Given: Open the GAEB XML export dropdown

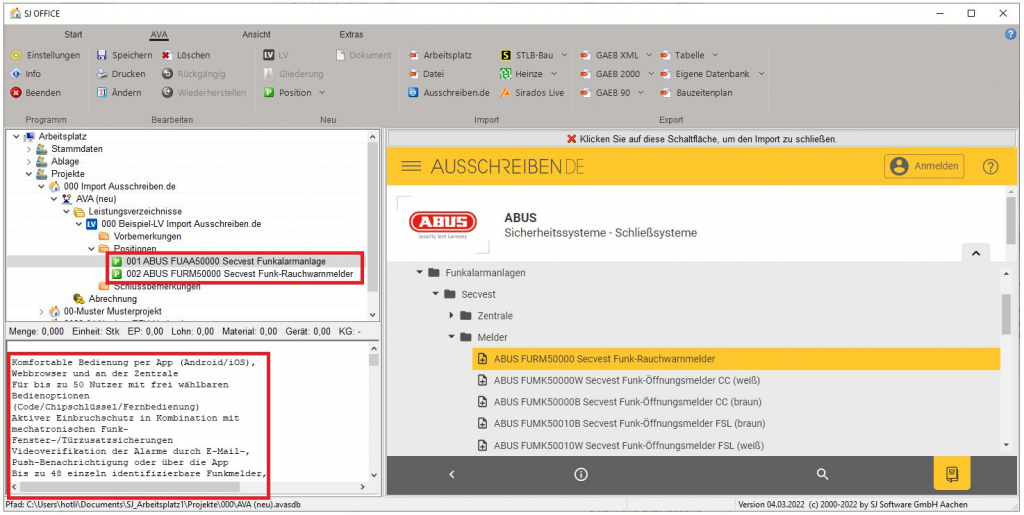Looking at the screenshot, I should tap(650, 55).
